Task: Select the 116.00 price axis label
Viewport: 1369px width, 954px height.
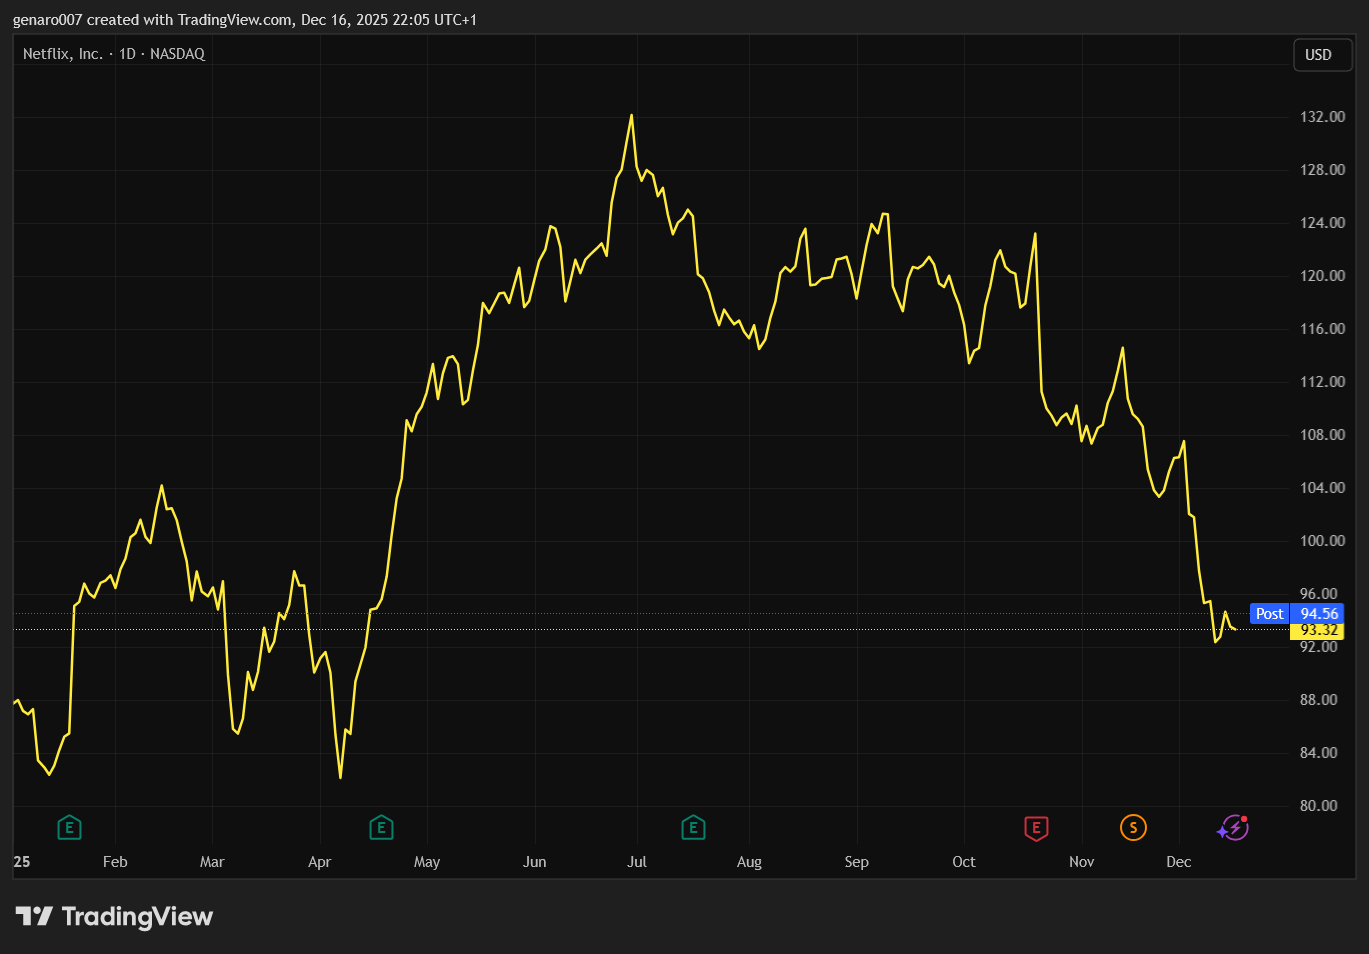Action: (x=1322, y=329)
